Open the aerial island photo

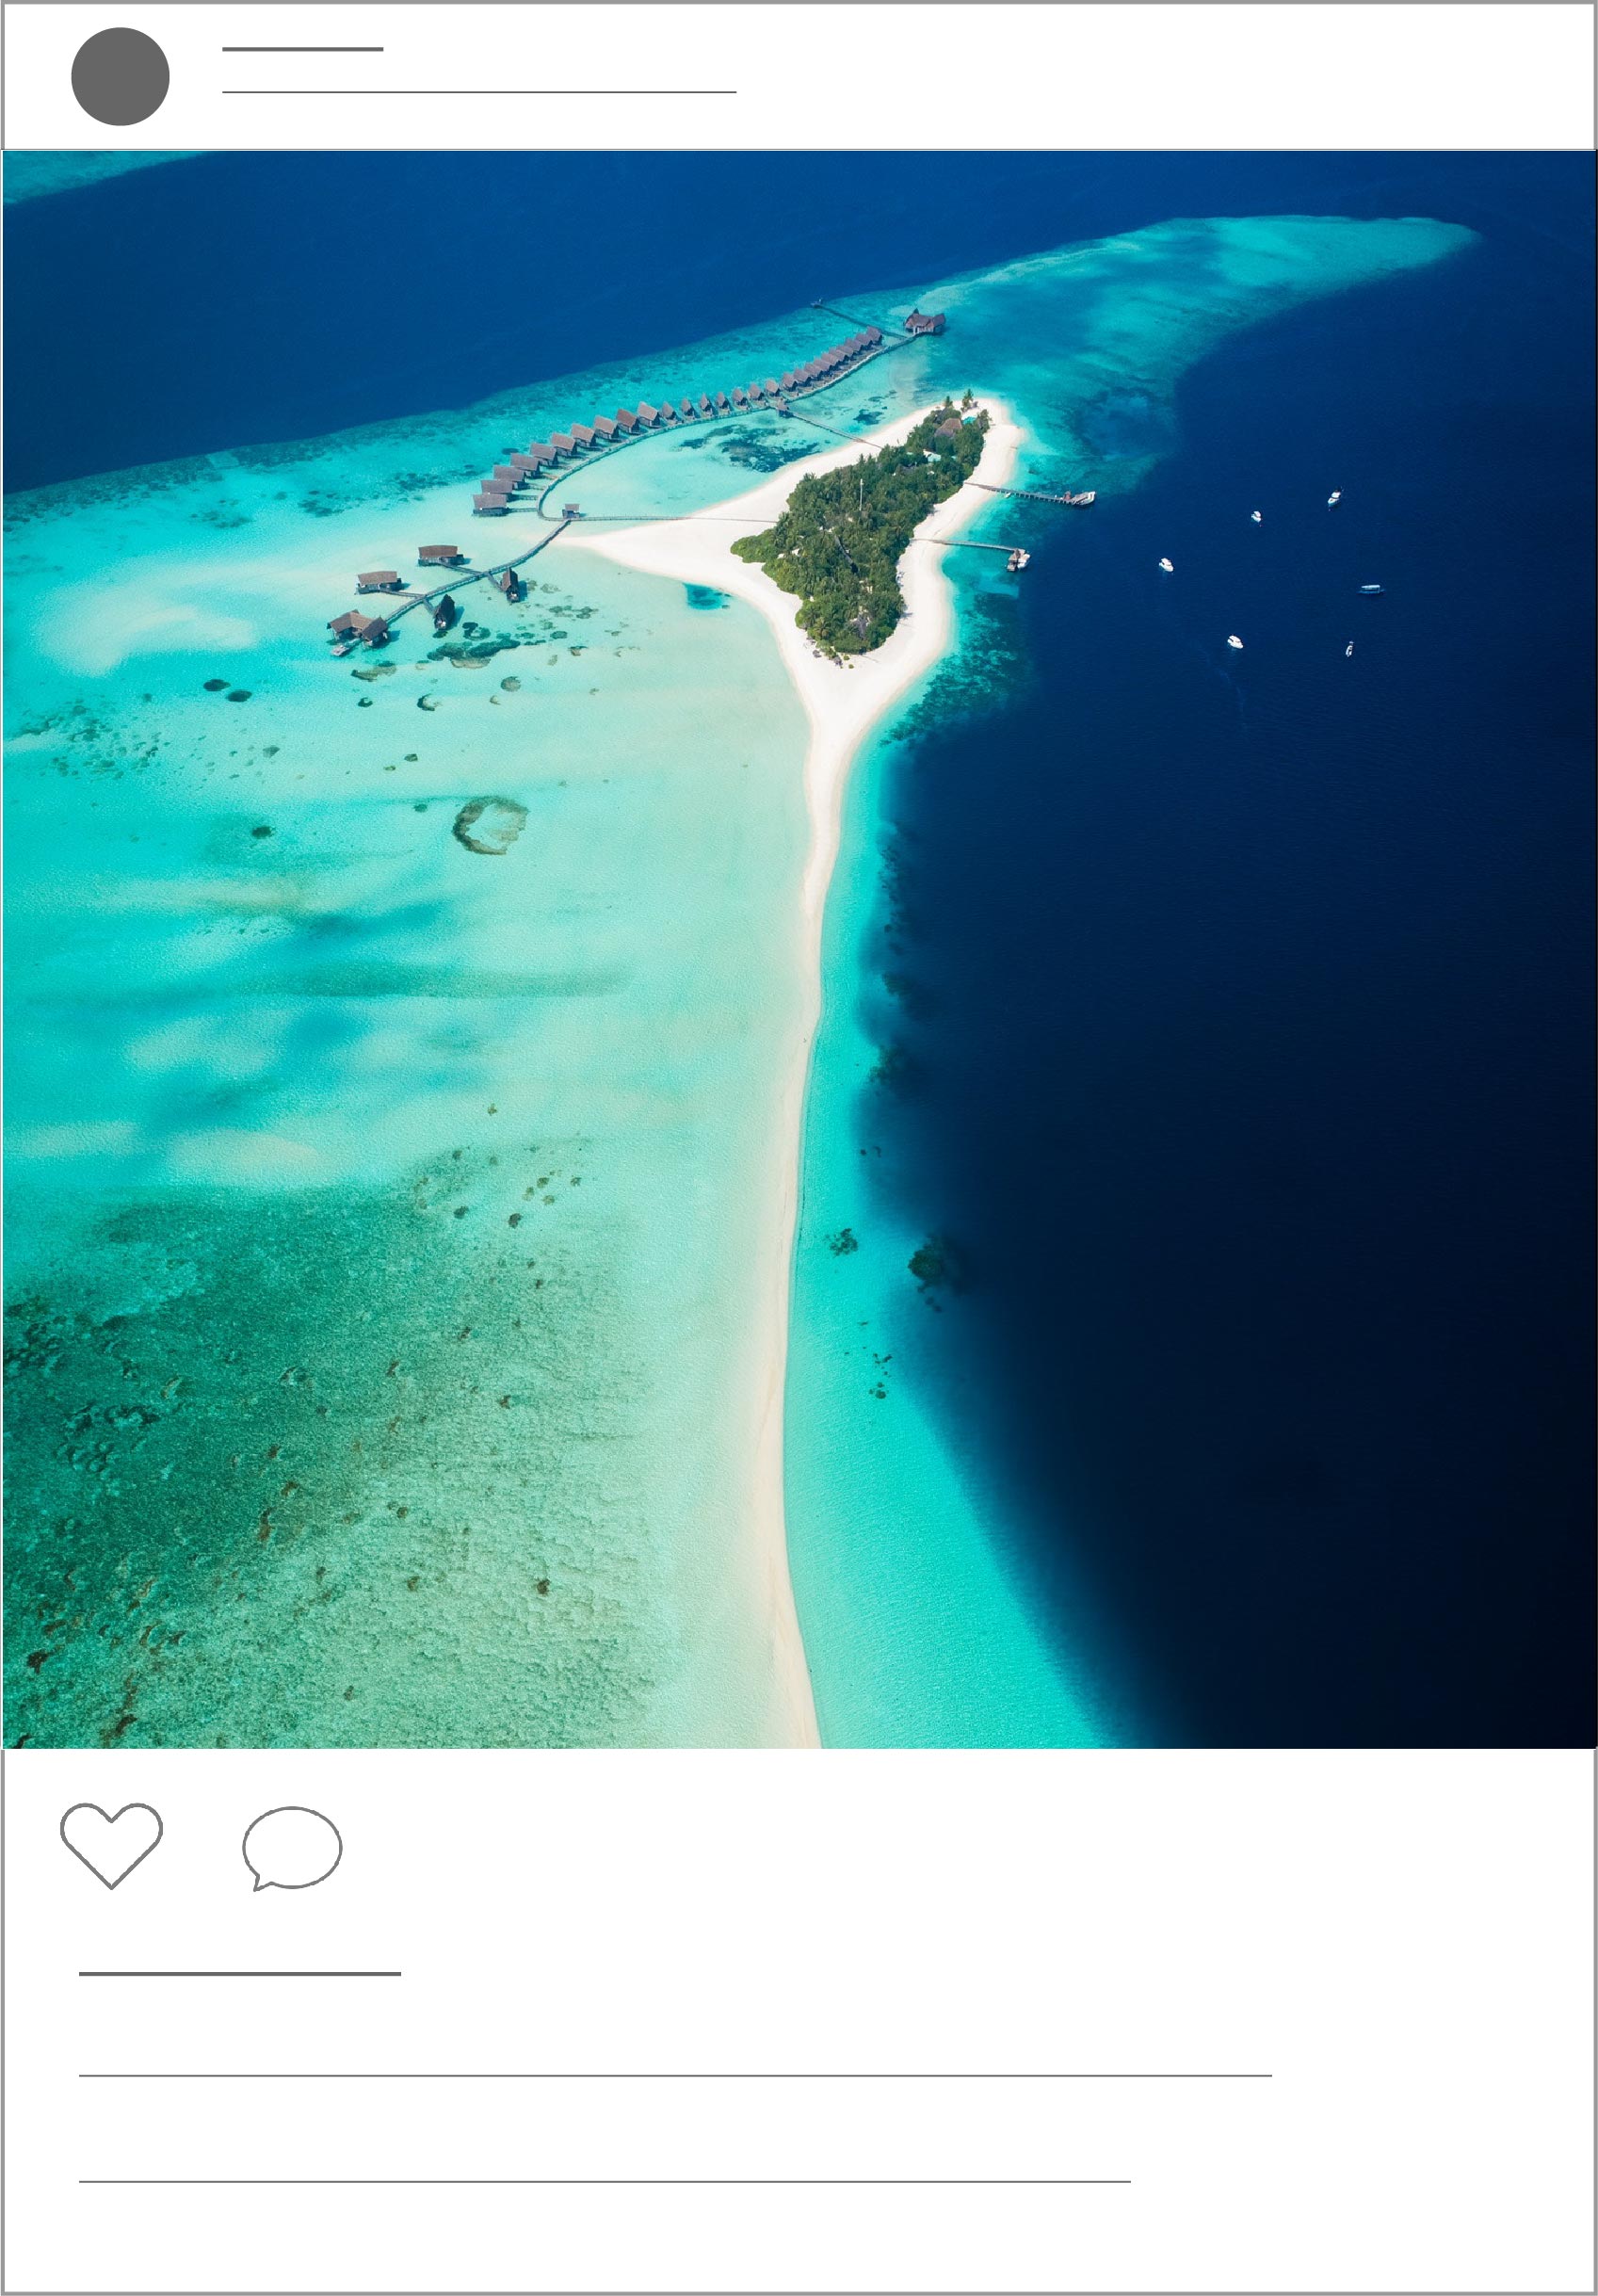(x=799, y=949)
